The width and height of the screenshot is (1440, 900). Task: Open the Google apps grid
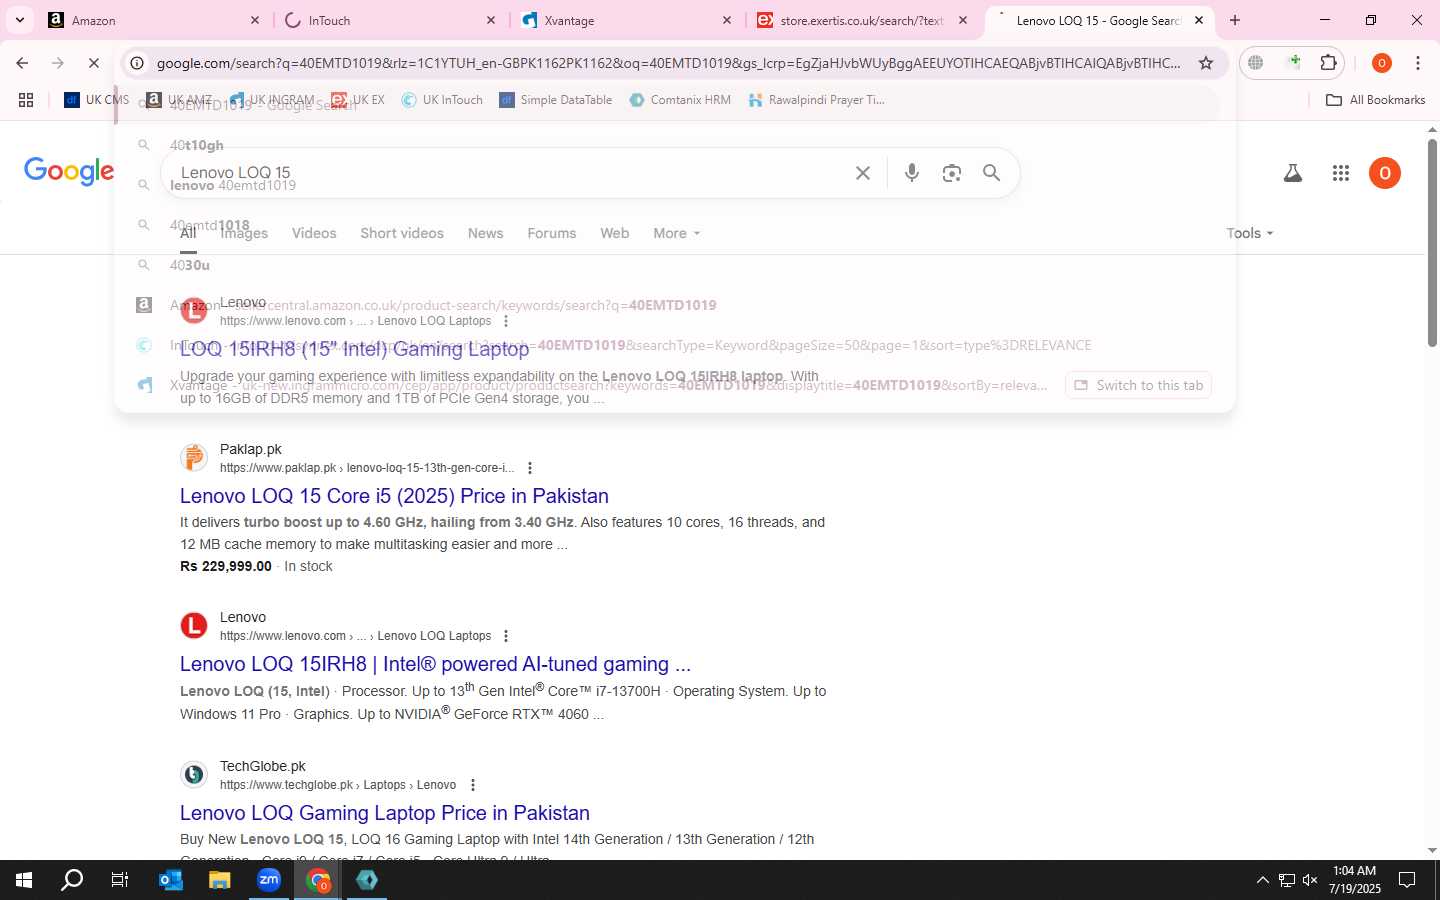[x=1341, y=173]
